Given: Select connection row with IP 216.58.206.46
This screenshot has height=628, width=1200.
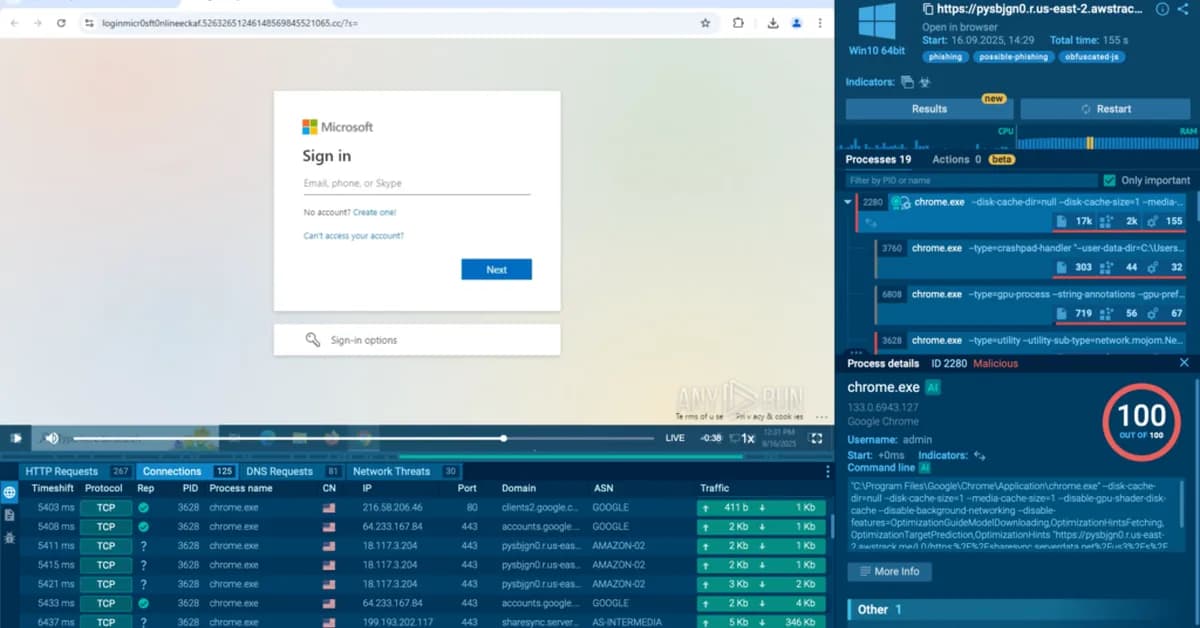Looking at the screenshot, I should 424,507.
